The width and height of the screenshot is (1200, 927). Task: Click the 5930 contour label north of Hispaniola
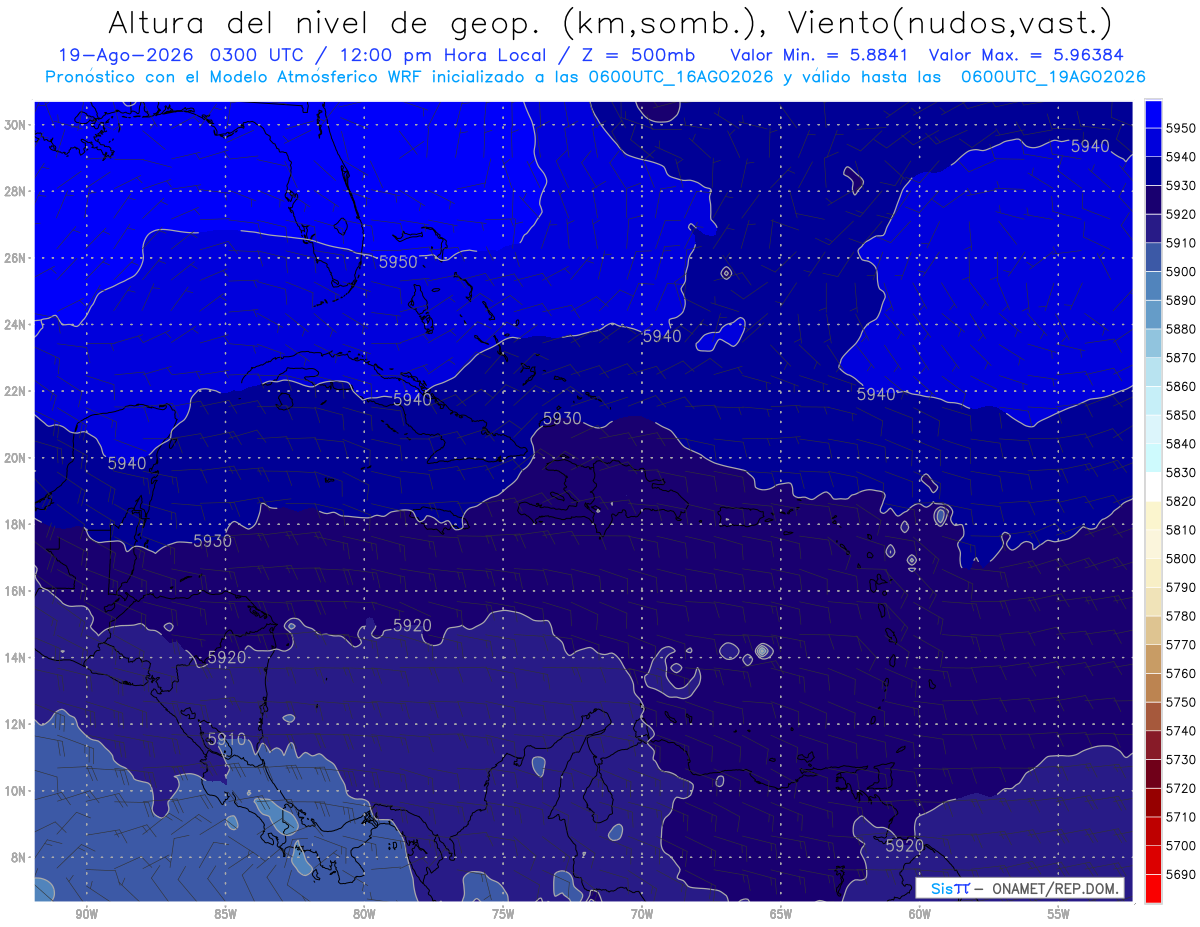coord(562,418)
